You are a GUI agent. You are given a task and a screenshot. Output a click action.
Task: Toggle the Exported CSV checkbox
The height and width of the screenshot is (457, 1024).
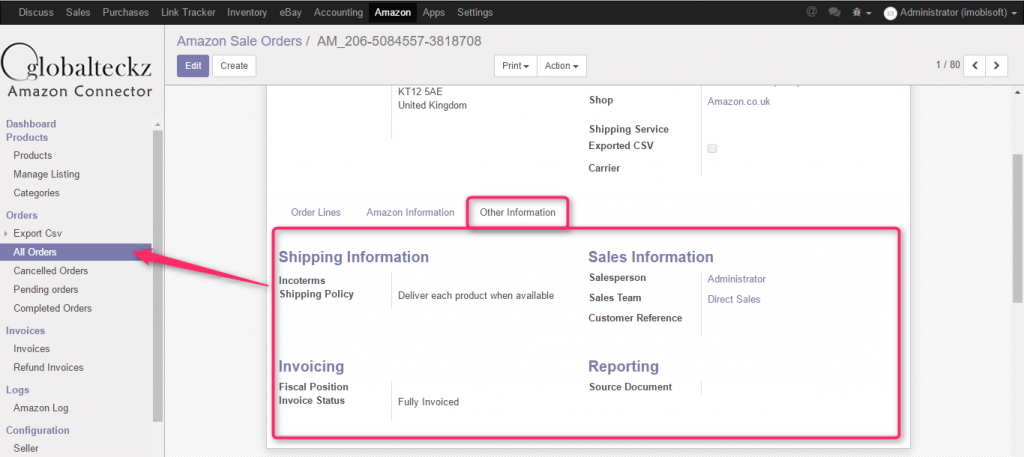pos(712,148)
